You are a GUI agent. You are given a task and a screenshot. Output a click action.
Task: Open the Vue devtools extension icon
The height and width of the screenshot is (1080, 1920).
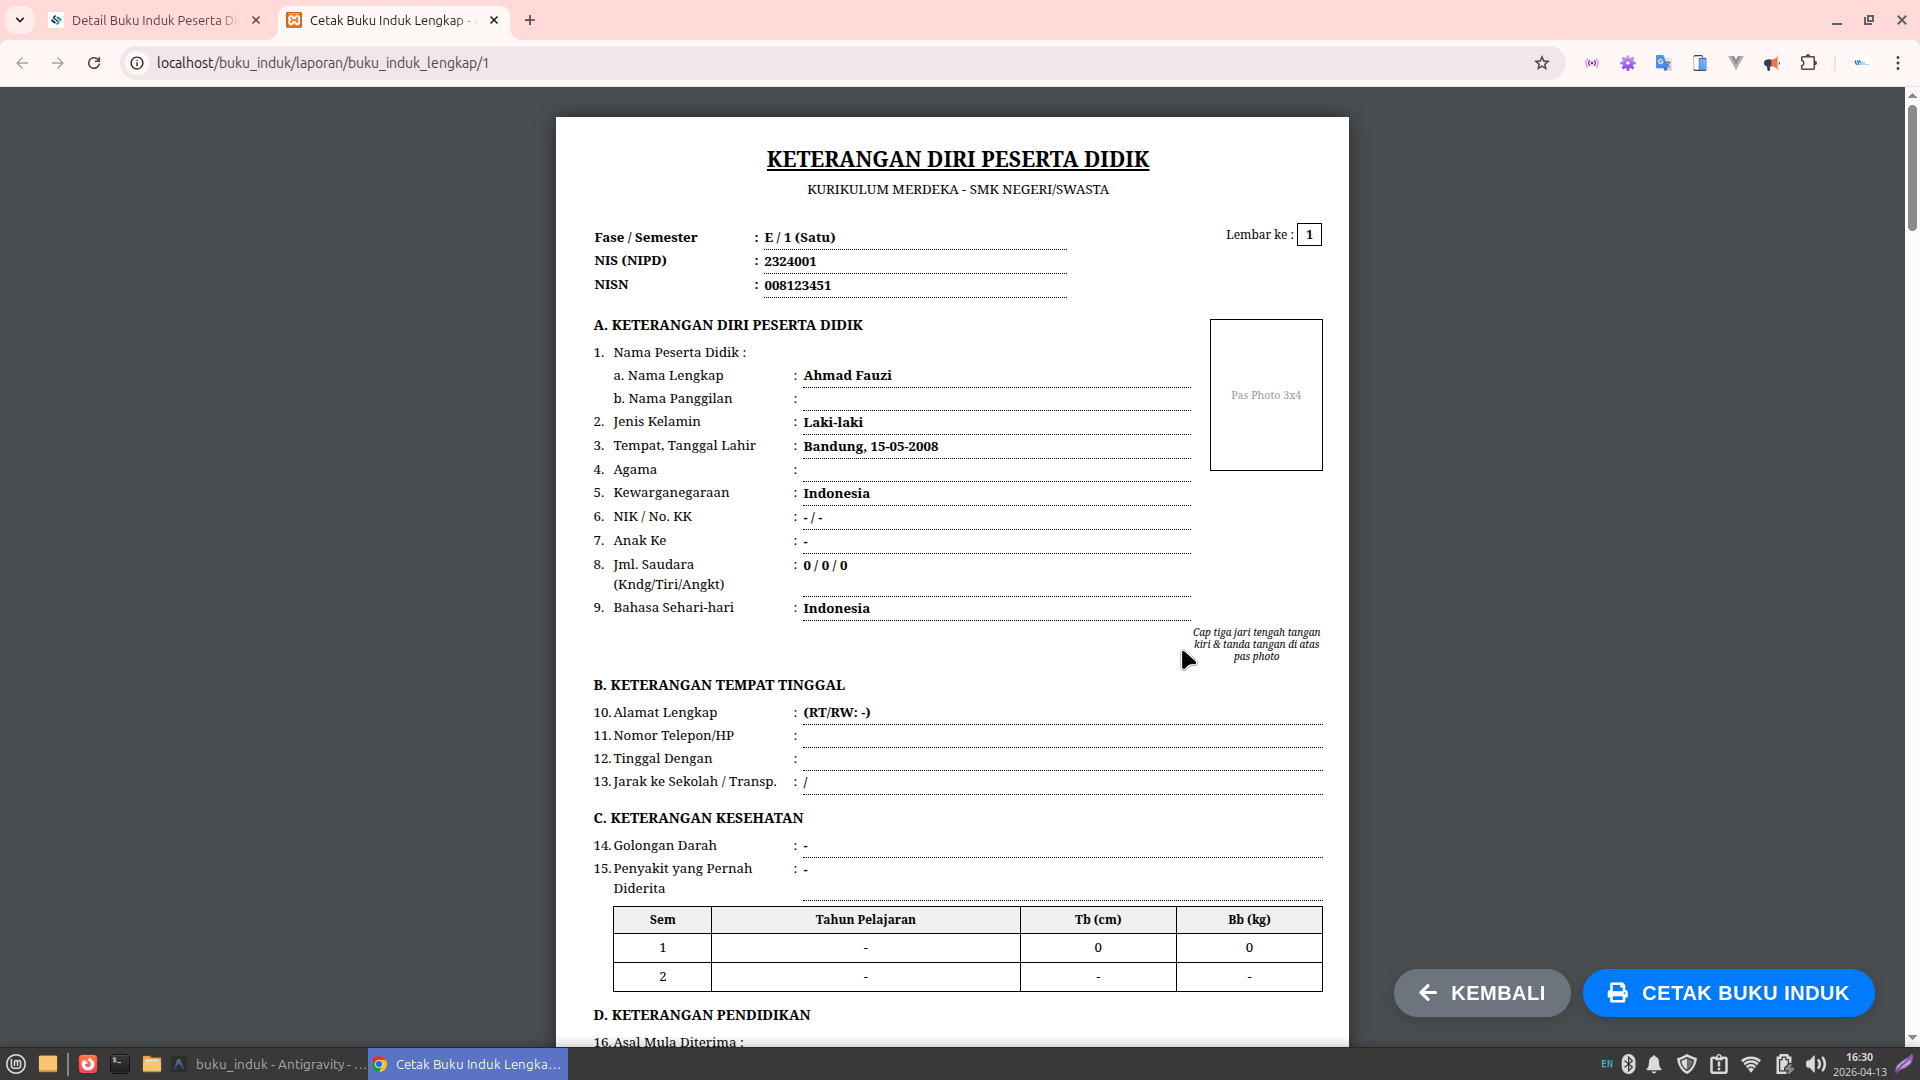pyautogui.click(x=1736, y=63)
